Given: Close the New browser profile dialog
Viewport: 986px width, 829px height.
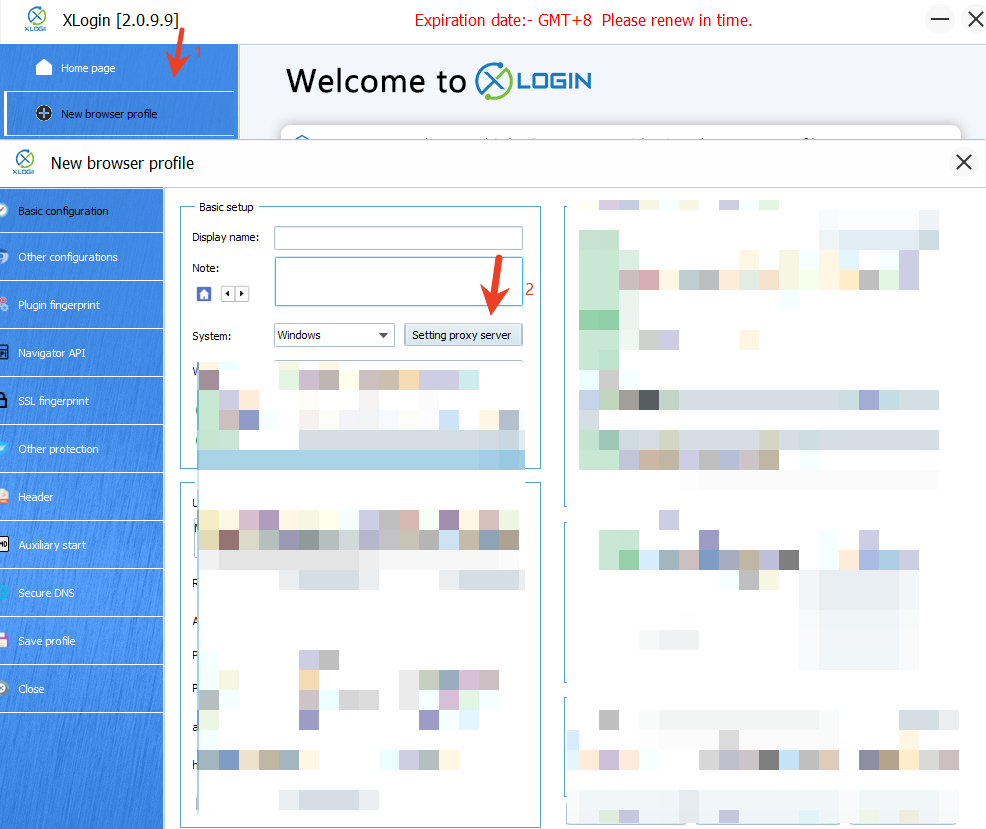Looking at the screenshot, I should 963,162.
